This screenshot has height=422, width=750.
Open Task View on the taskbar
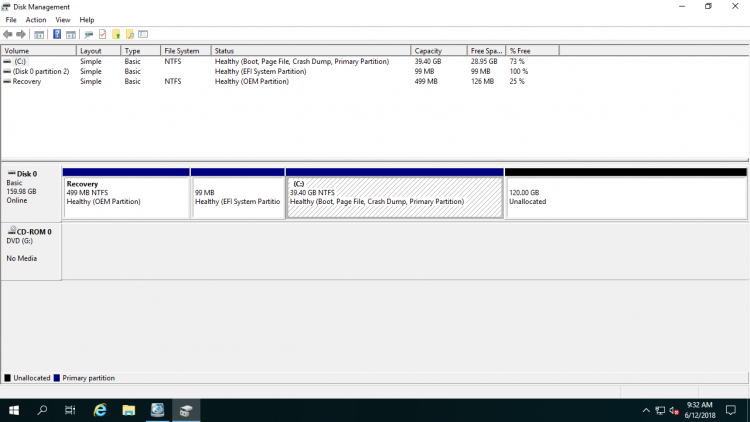click(70, 410)
